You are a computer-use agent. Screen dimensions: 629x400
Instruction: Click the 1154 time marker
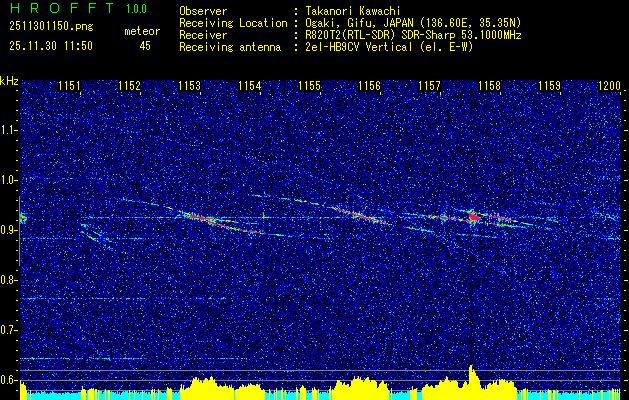(x=250, y=86)
